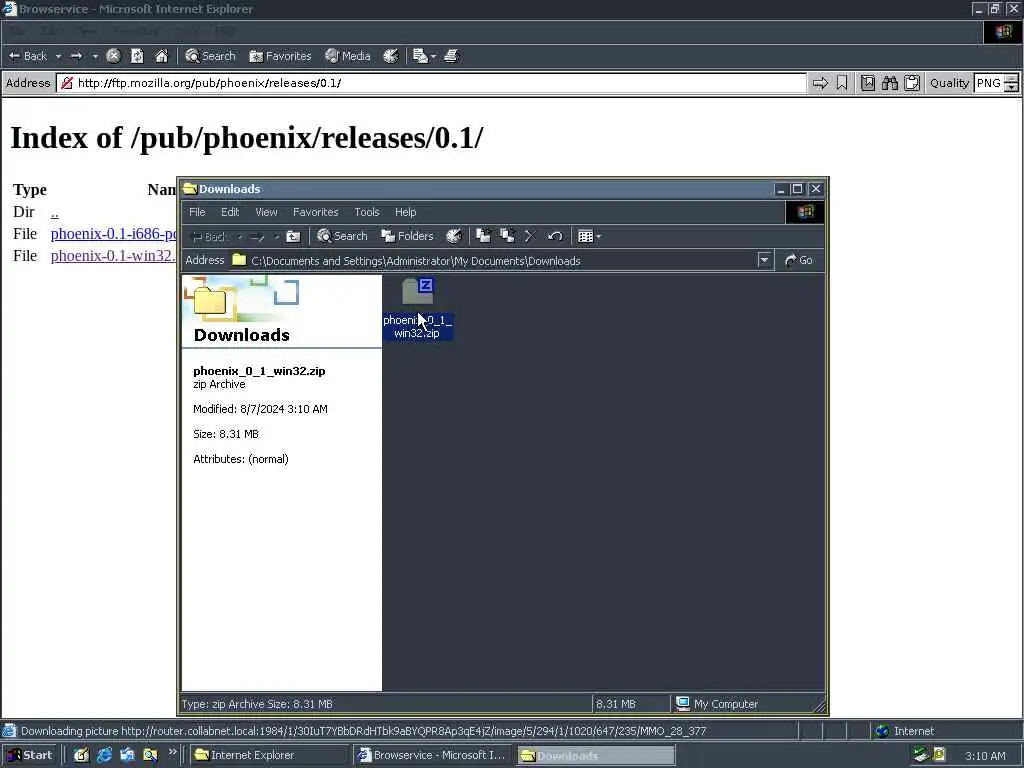Click the Print icon in Internet Explorer toolbar

click(451, 56)
